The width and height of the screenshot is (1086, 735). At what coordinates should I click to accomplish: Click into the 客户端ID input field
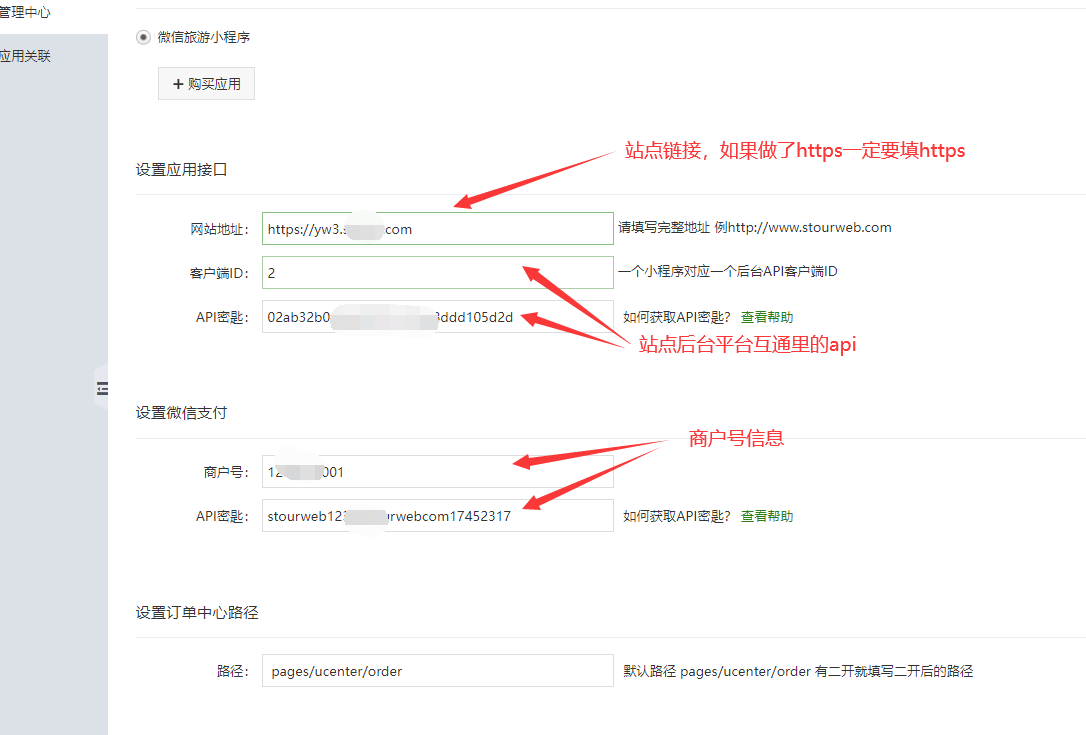[x=437, y=272]
